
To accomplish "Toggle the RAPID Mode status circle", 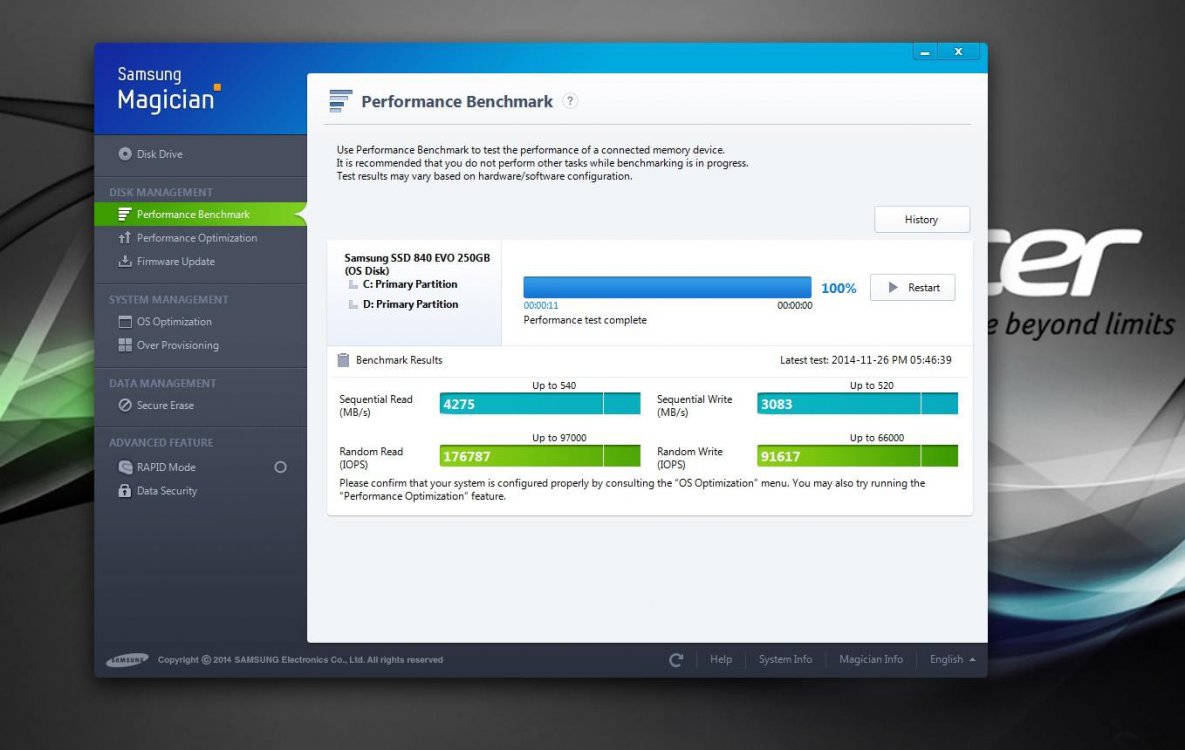I will tap(280, 467).
